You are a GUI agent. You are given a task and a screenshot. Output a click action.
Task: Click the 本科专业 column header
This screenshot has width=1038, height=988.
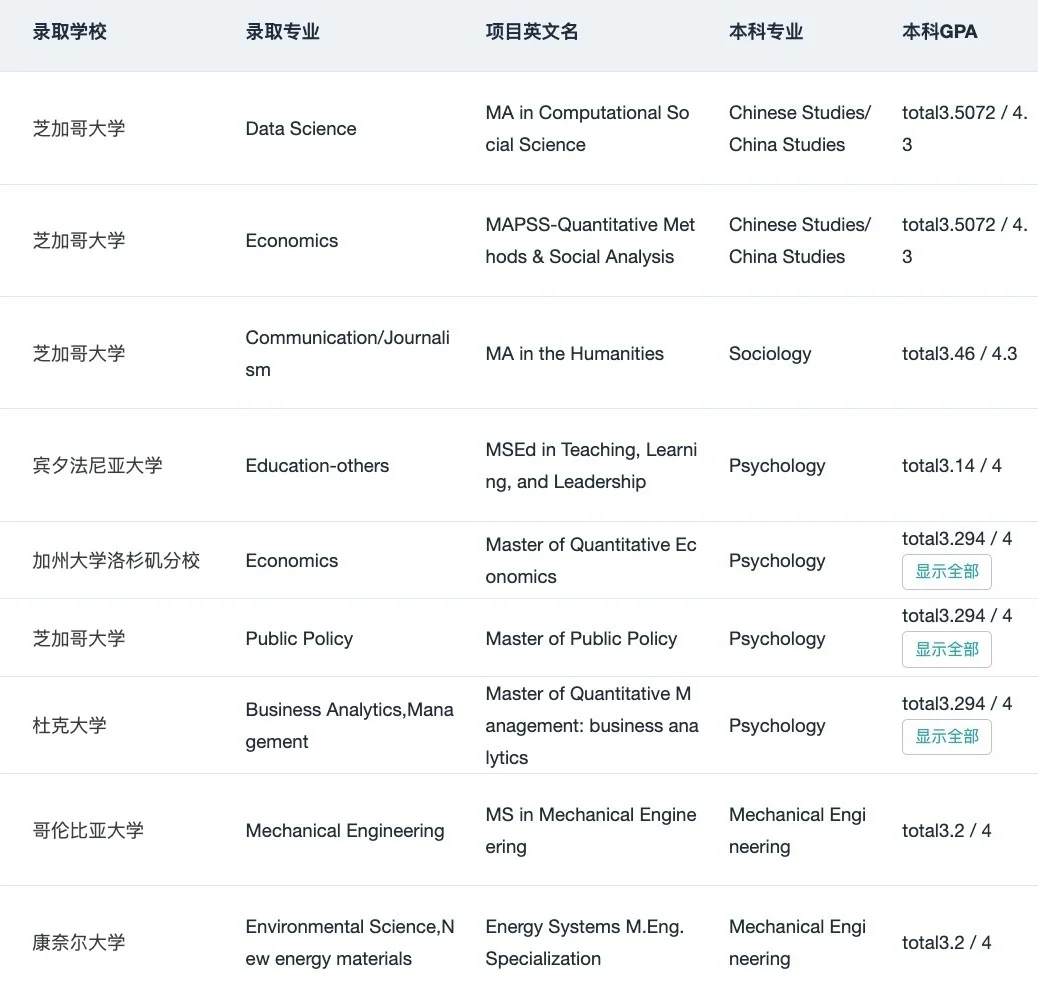tap(766, 32)
